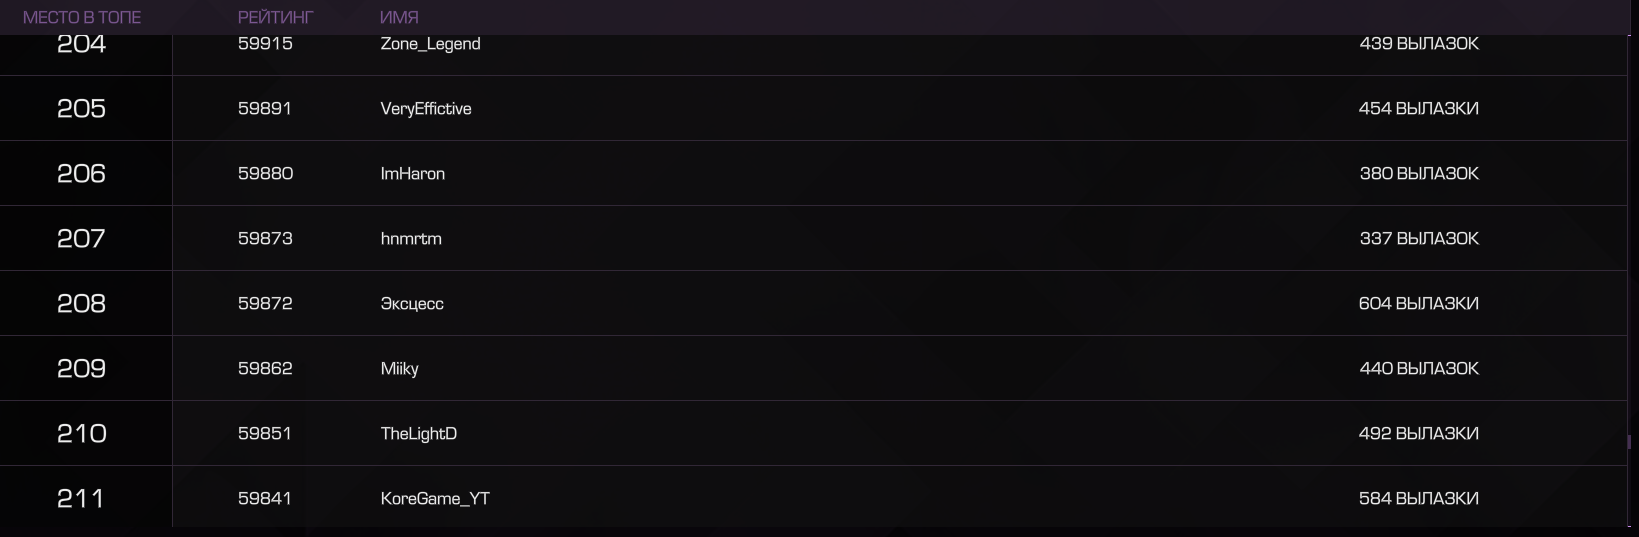Click the vertical scrollbar thumb at right edge
The height and width of the screenshot is (537, 1639).
click(x=1630, y=442)
